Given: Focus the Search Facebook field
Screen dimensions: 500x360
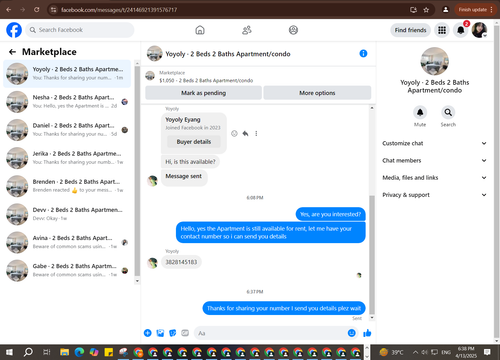Looking at the screenshot, I should [x=80, y=30].
